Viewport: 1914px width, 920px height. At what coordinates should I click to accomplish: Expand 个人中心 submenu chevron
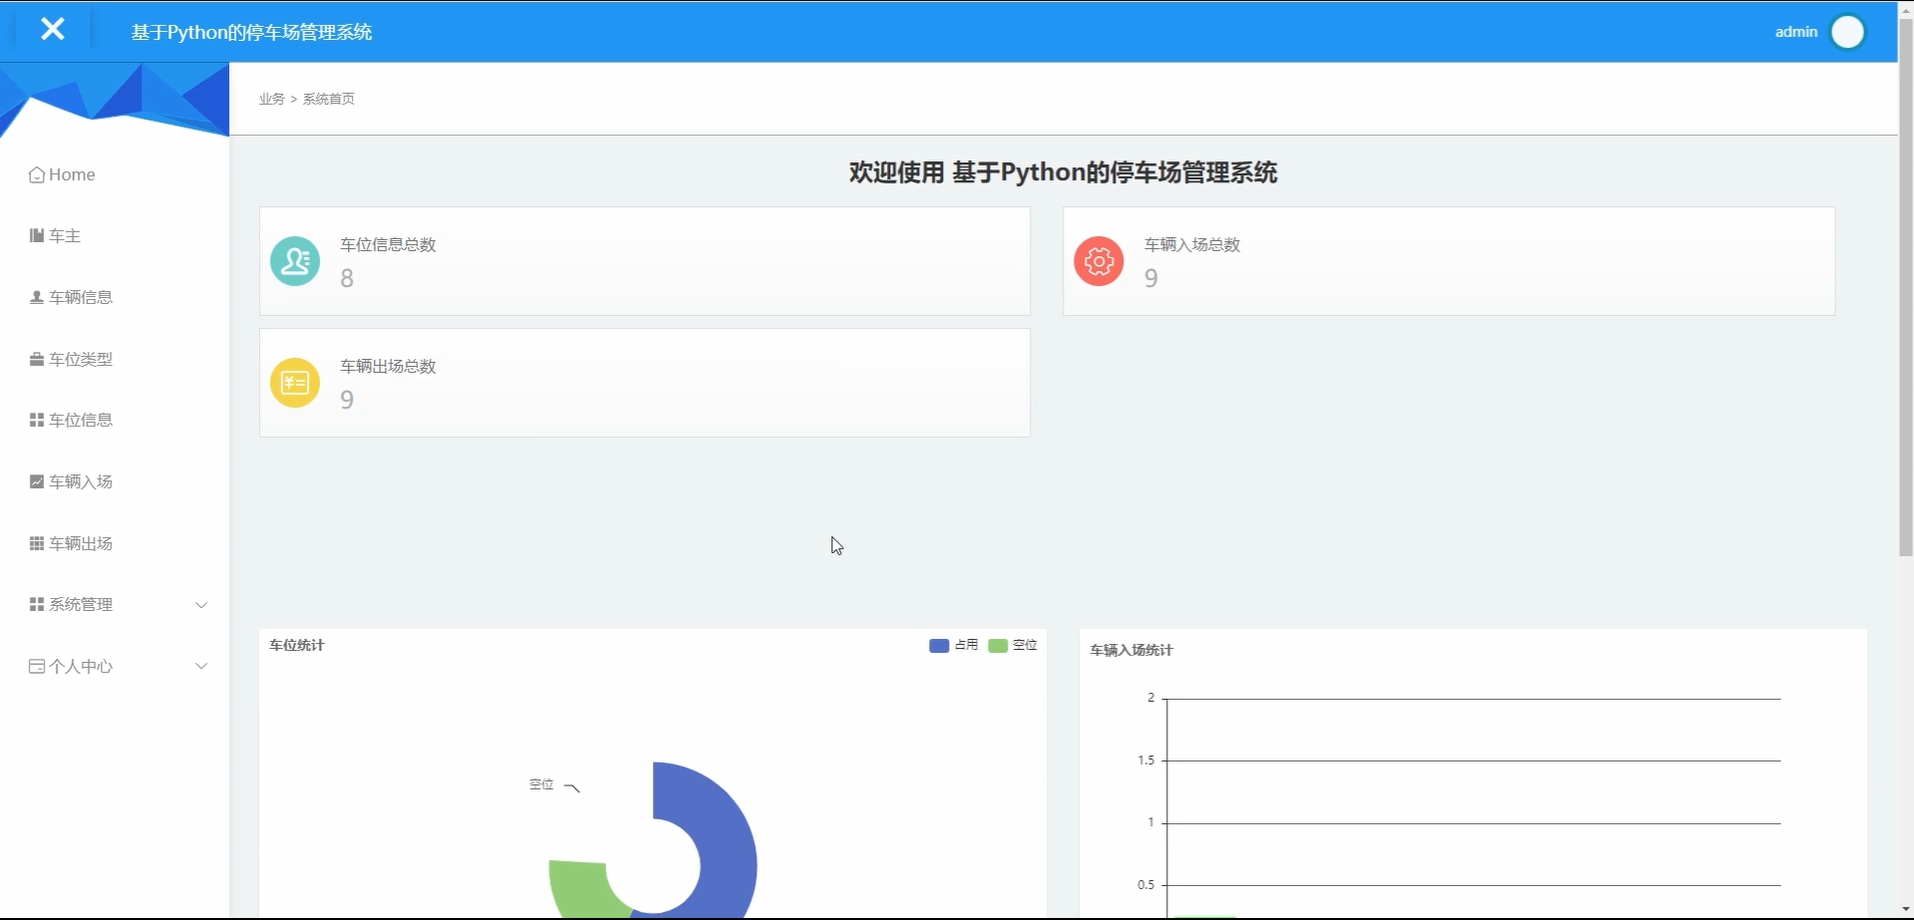(201, 666)
